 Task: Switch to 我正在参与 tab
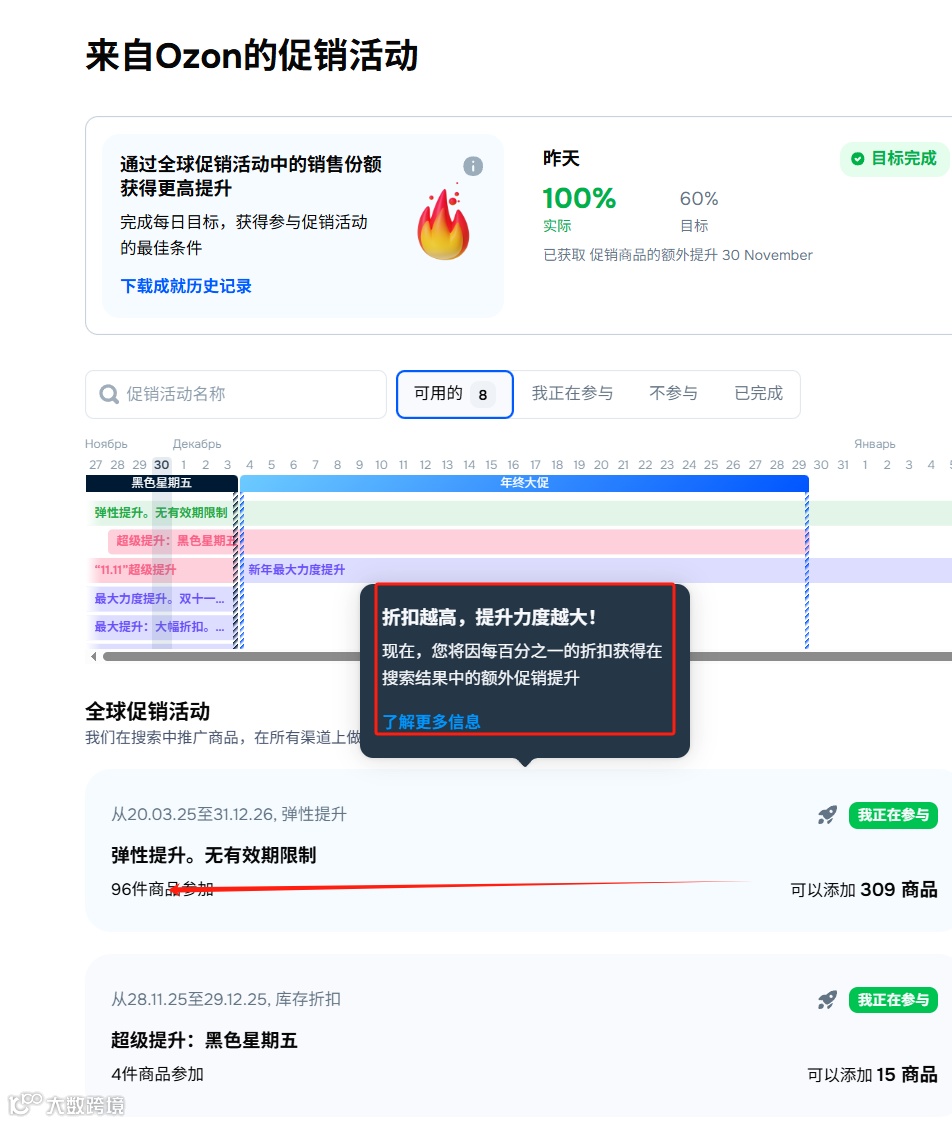coord(572,393)
